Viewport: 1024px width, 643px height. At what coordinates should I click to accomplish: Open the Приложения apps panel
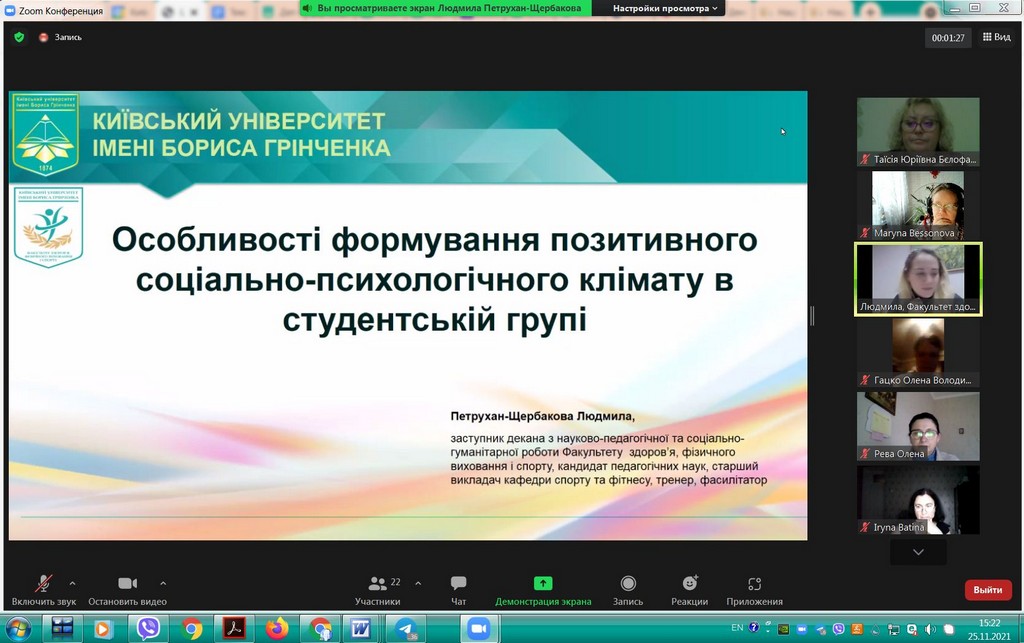click(754, 589)
